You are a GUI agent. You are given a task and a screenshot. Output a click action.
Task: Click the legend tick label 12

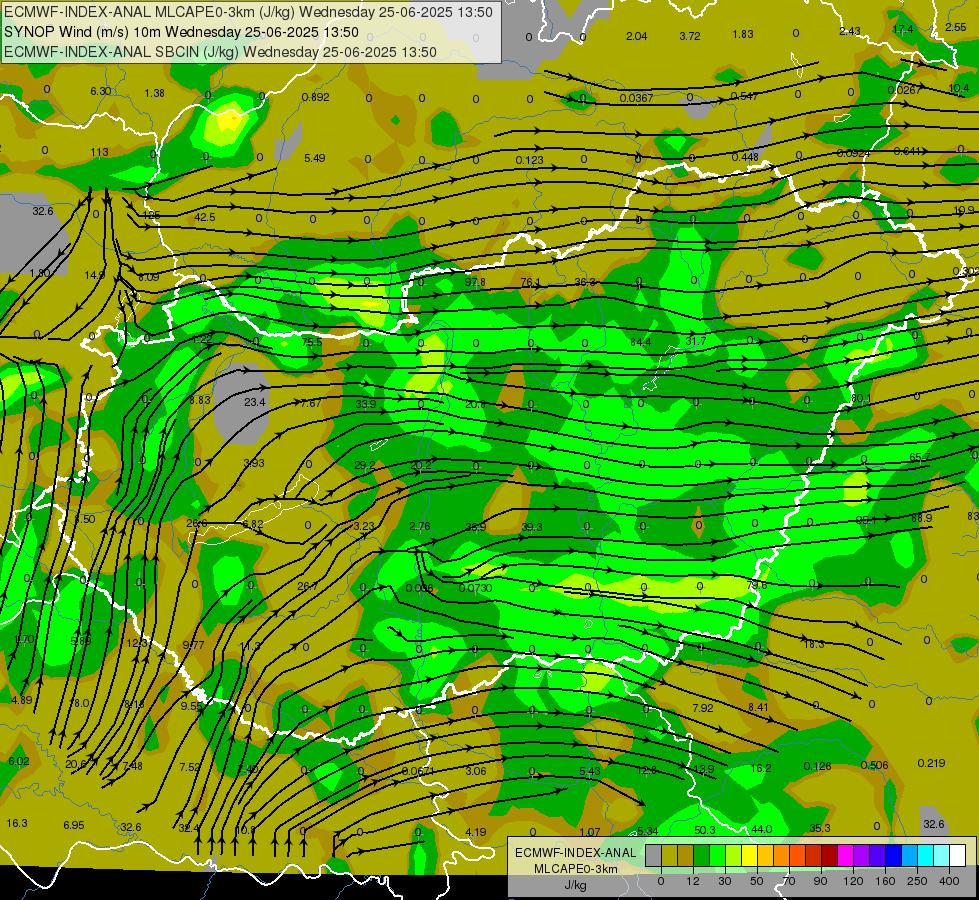pos(693,881)
